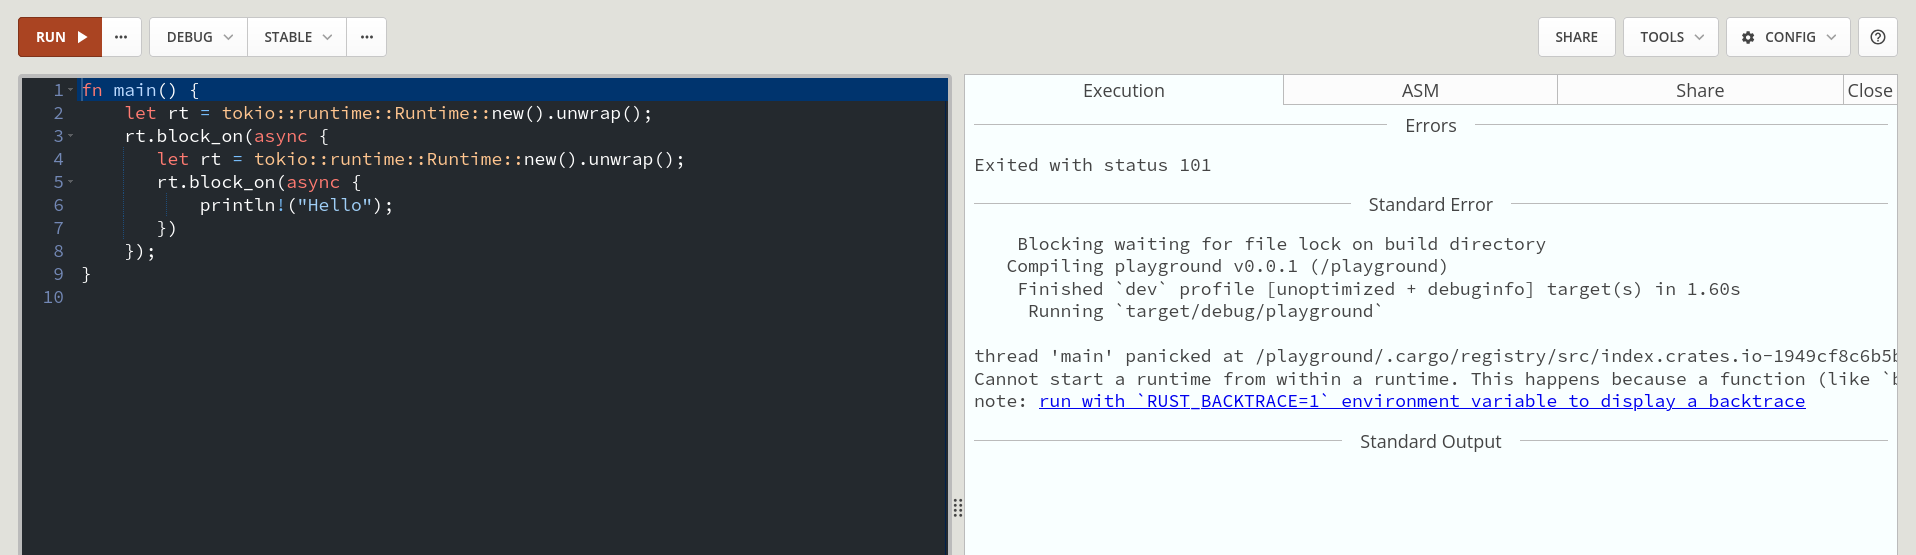Run the code with the RUN button
This screenshot has height=555, width=1916.
[60, 37]
